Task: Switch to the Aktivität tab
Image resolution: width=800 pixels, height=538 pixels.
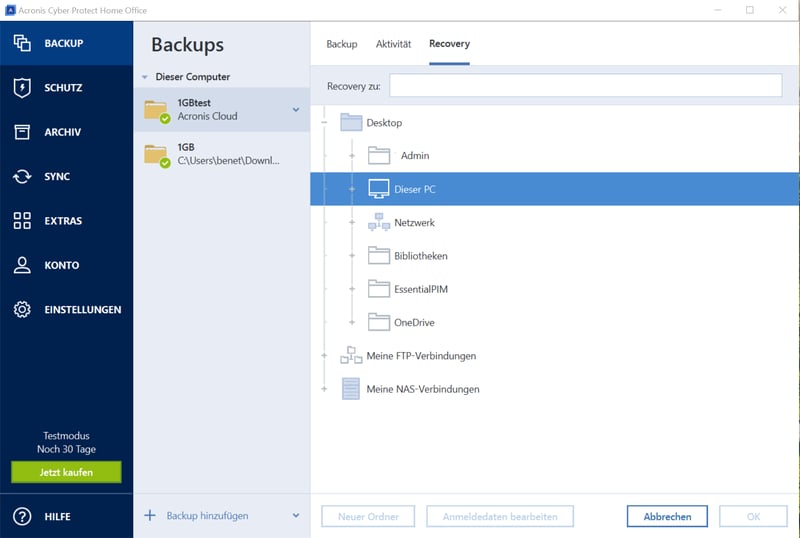Action: coord(393,44)
